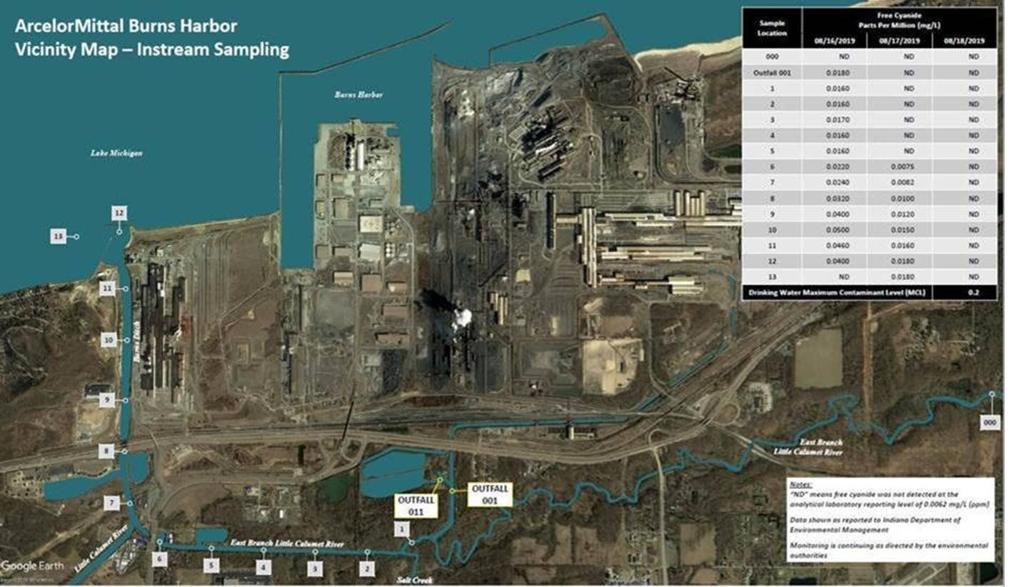This screenshot has height=587, width=1024.
Task: Click the 'Sample Location' table header
Action: [x=772, y=28]
